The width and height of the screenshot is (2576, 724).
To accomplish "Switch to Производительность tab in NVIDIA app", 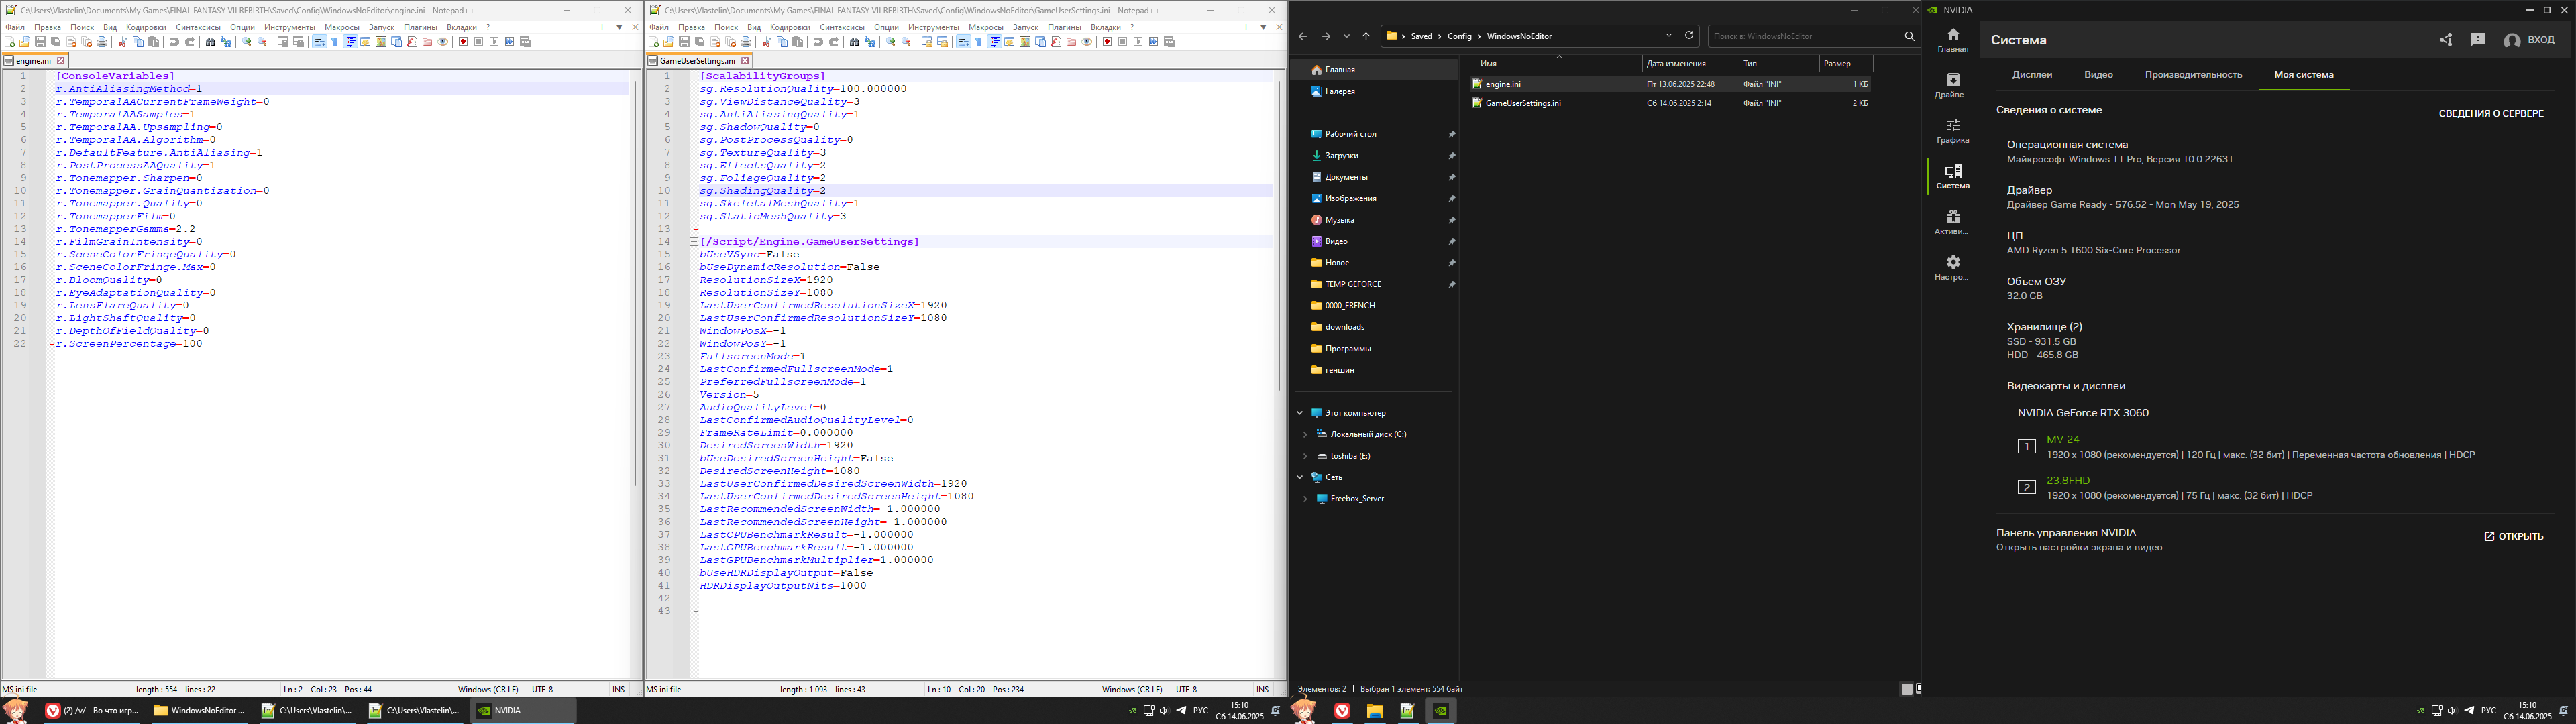I will pyautogui.click(x=2193, y=75).
